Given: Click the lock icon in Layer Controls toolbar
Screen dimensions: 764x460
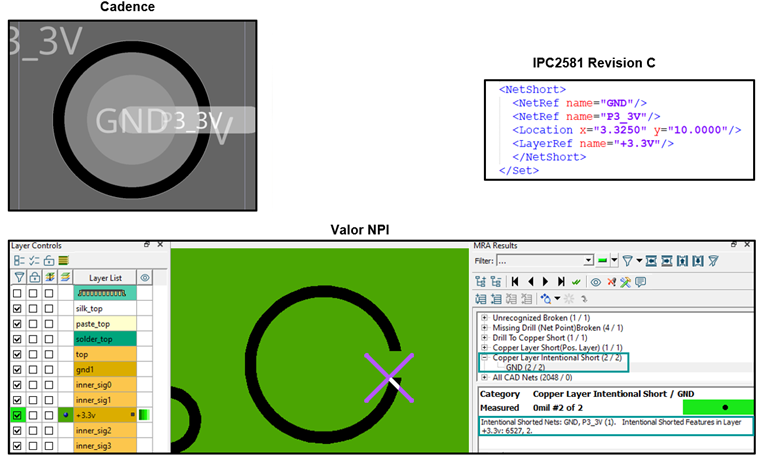Looking at the screenshot, I should [49, 260].
